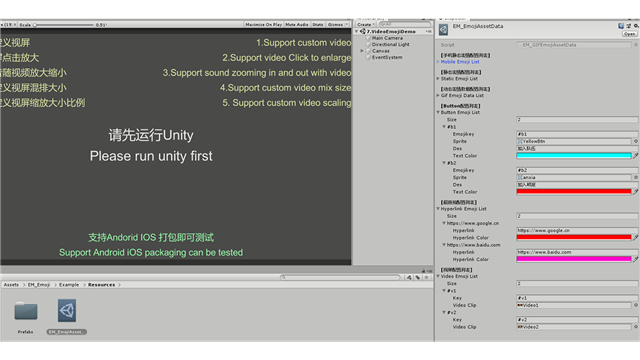Open the Create dropdown in Hierarchy

pyautogui.click(x=366, y=24)
